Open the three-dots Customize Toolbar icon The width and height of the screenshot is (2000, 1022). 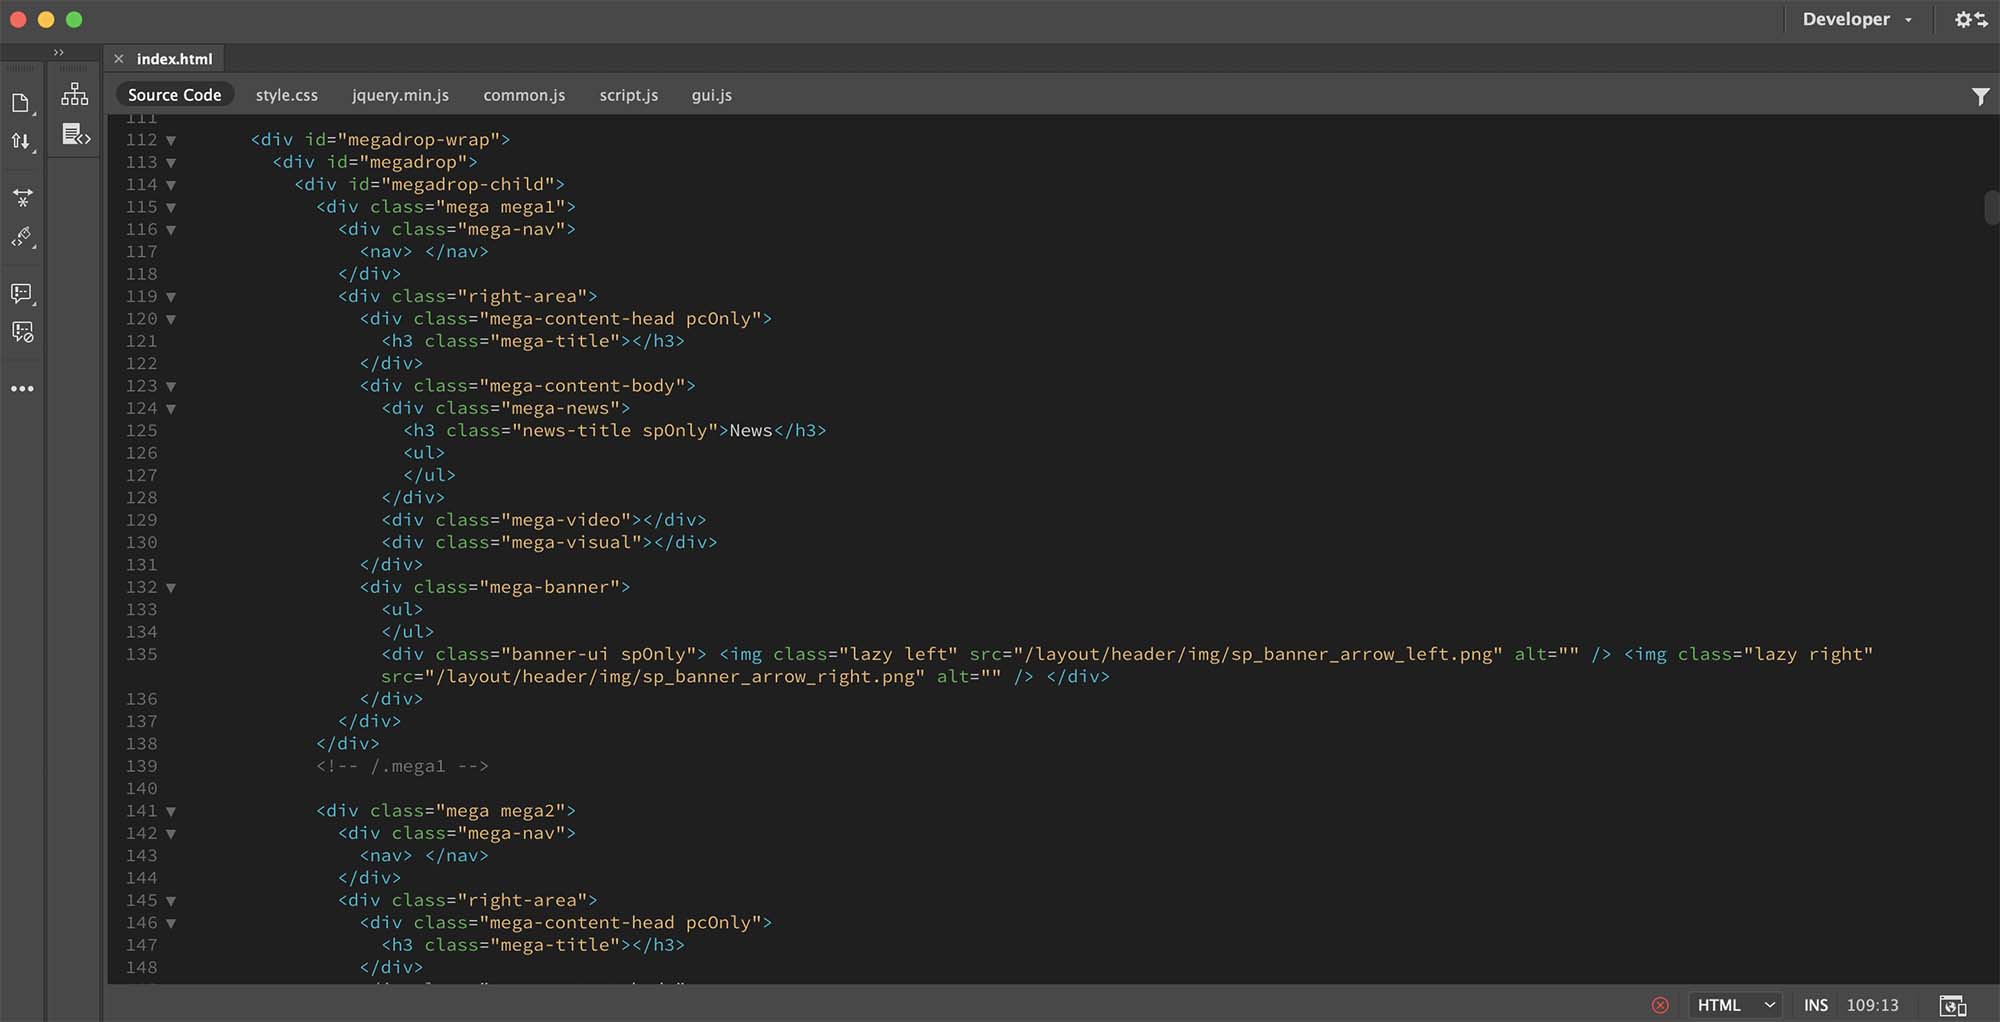pyautogui.click(x=22, y=388)
